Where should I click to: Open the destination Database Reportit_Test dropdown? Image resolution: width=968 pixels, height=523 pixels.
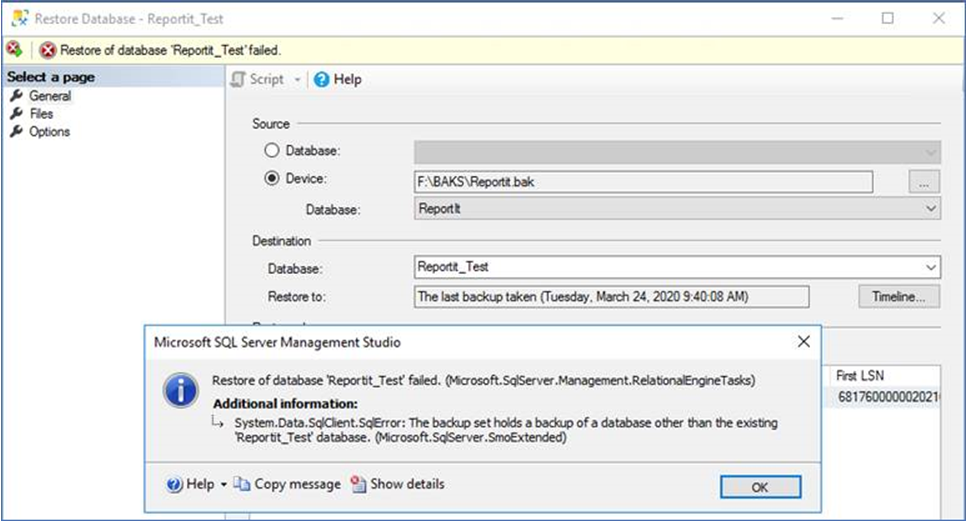click(x=677, y=267)
